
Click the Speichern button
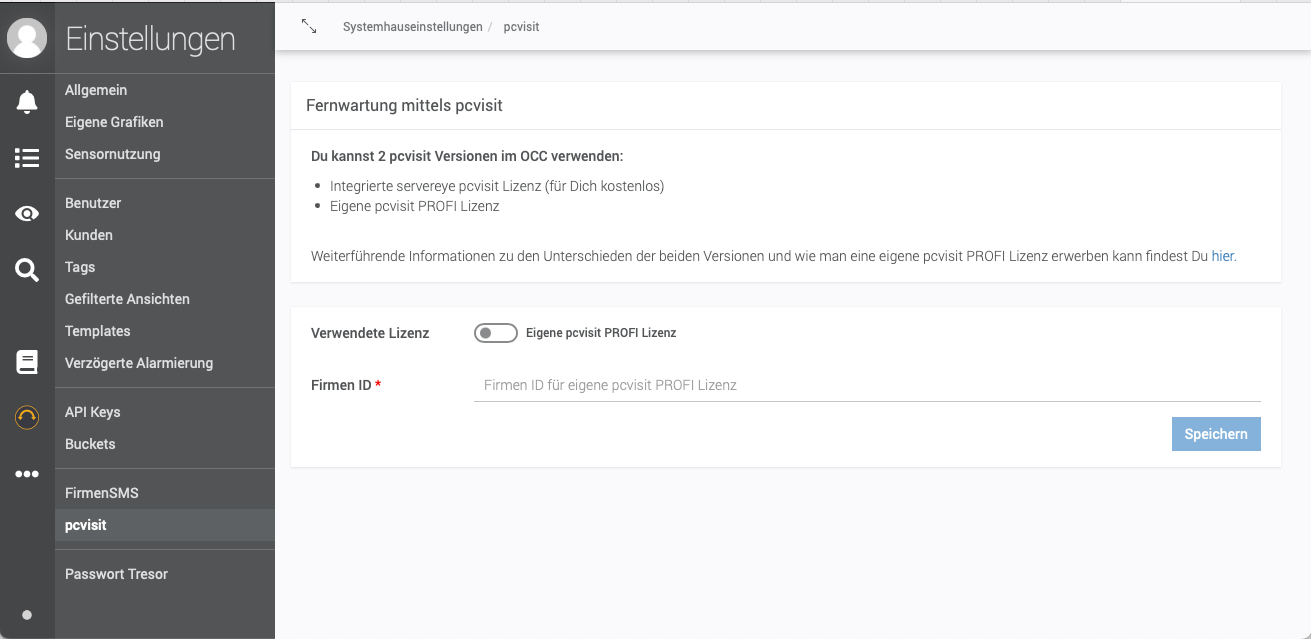point(1216,434)
